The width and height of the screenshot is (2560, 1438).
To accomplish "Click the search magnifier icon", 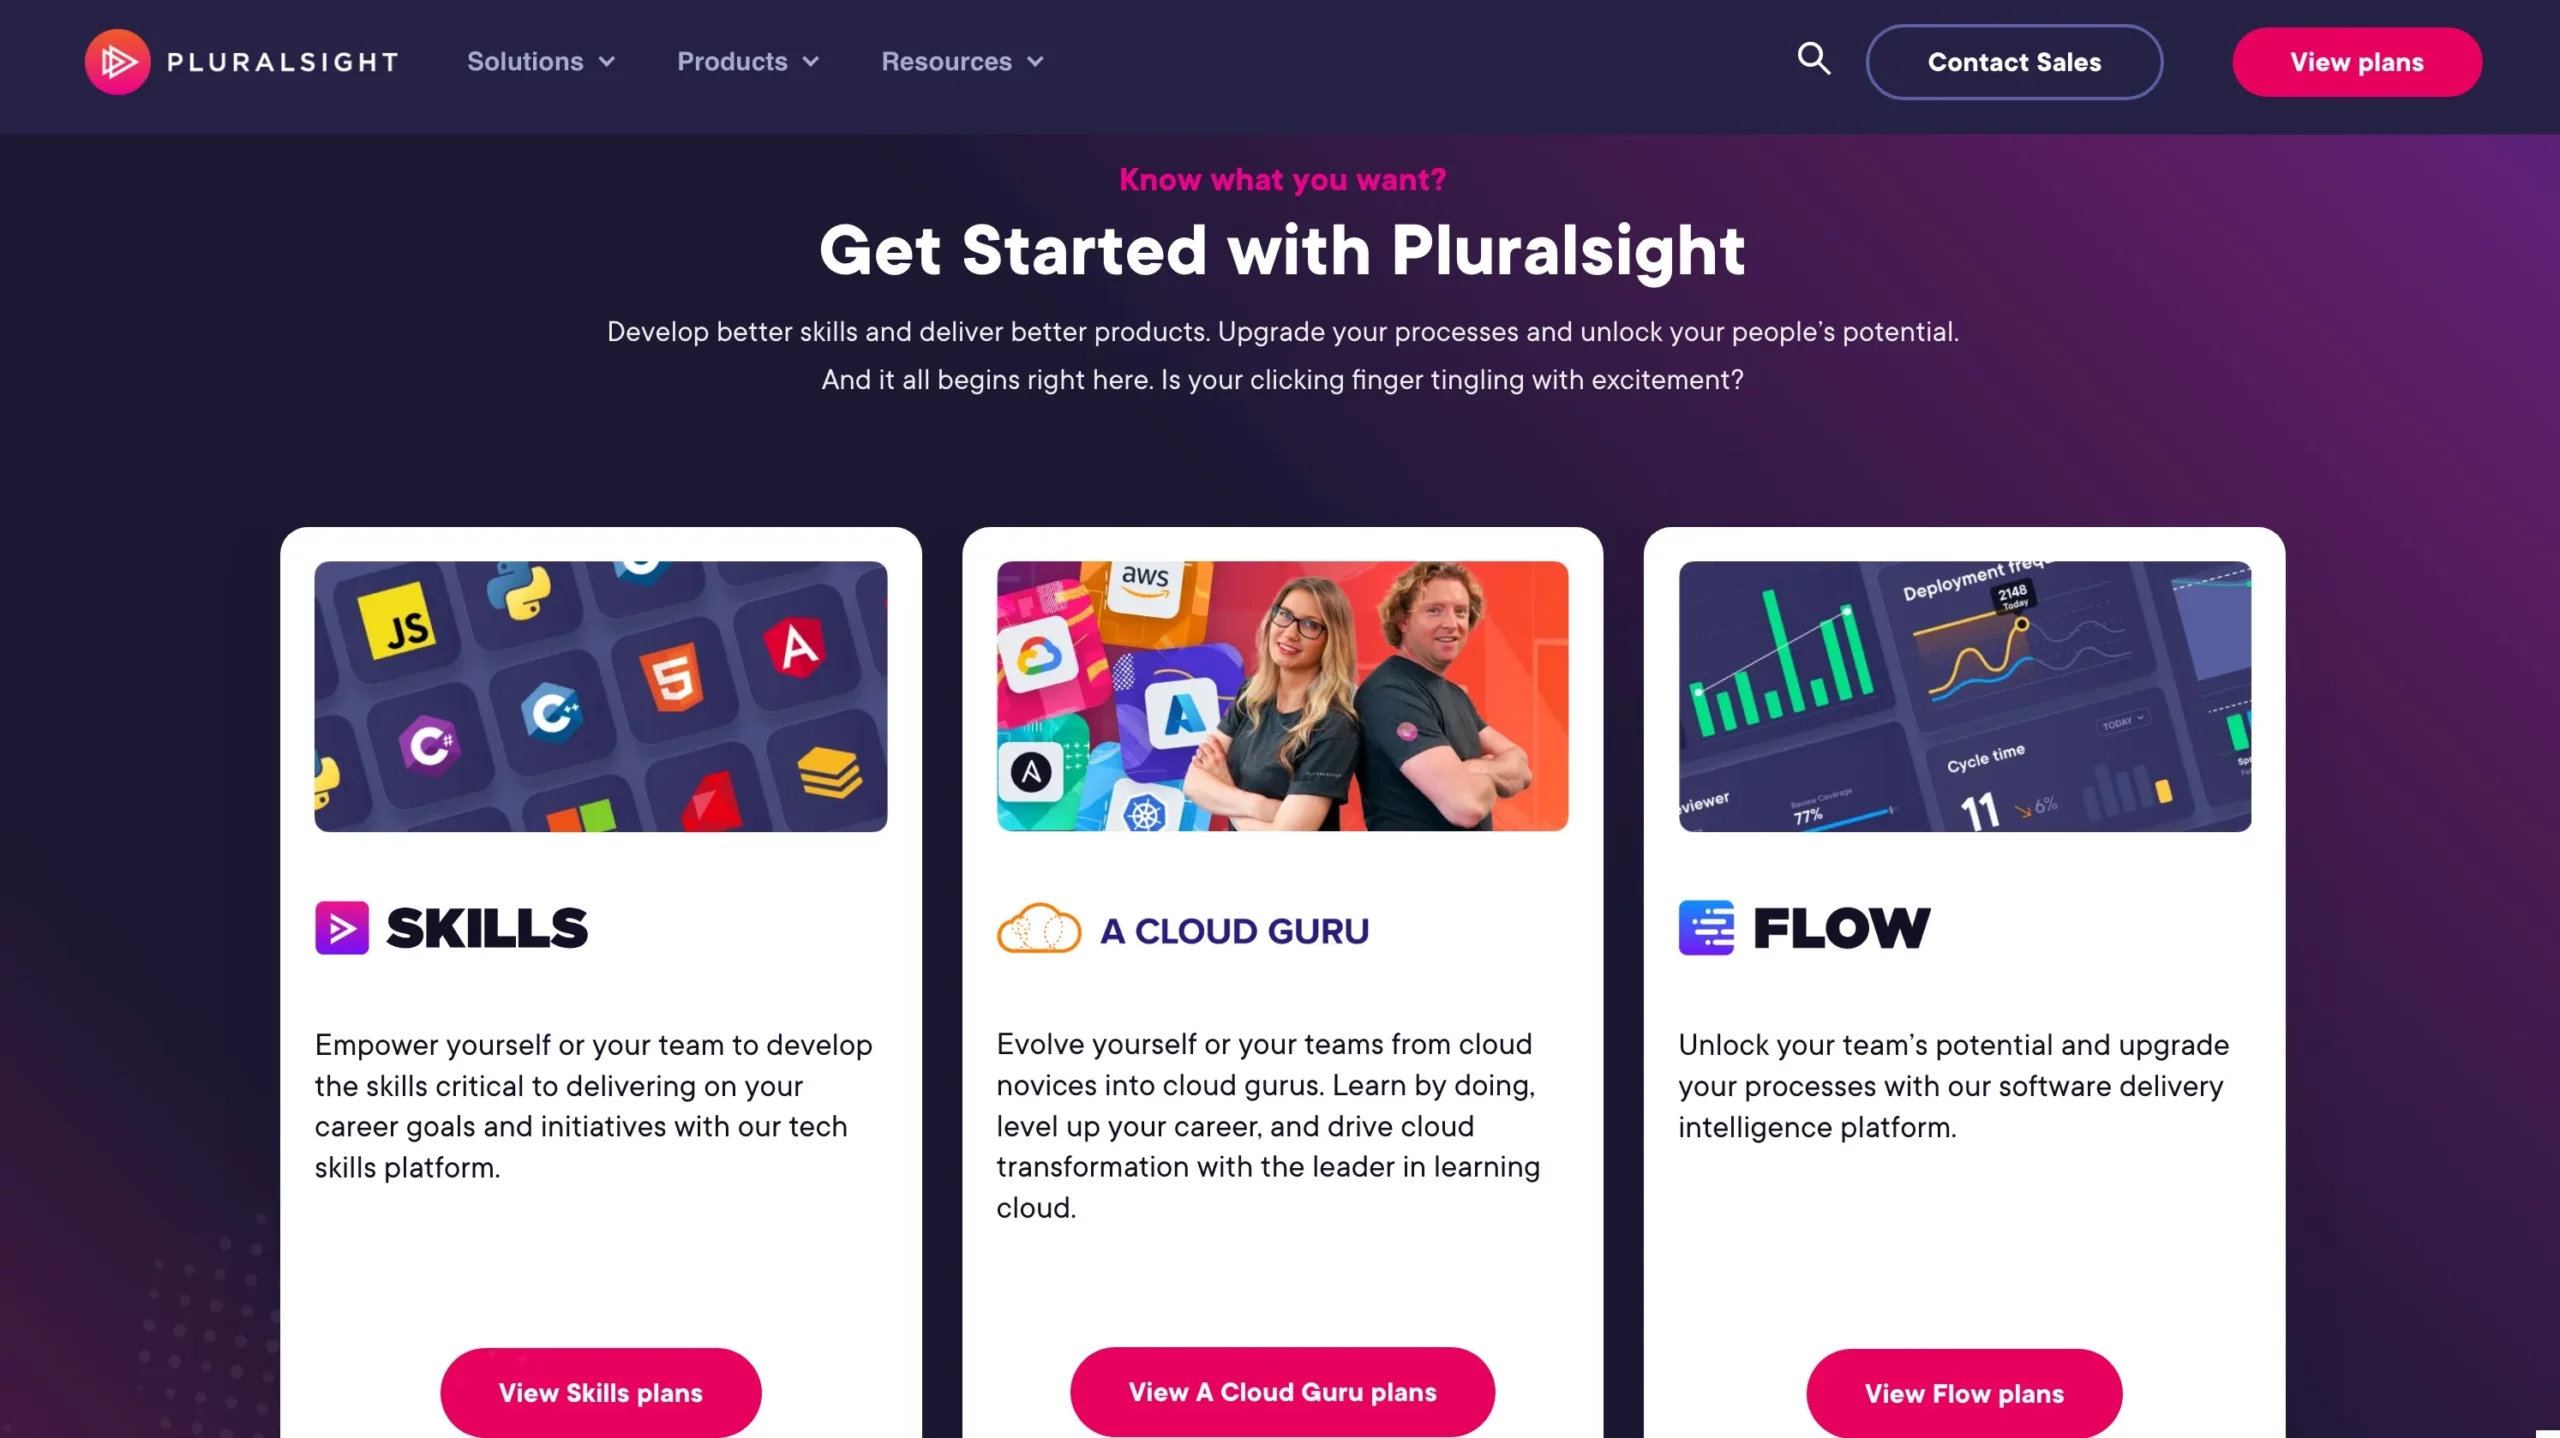I will [1813, 60].
